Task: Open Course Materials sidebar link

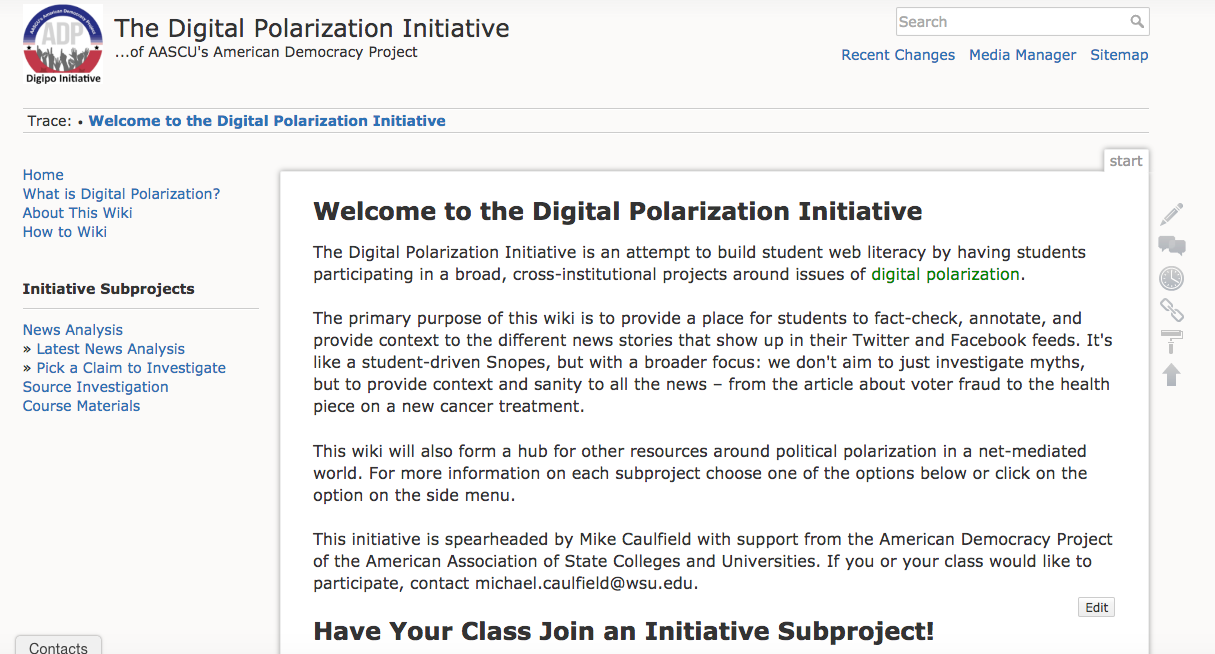Action: pos(82,406)
